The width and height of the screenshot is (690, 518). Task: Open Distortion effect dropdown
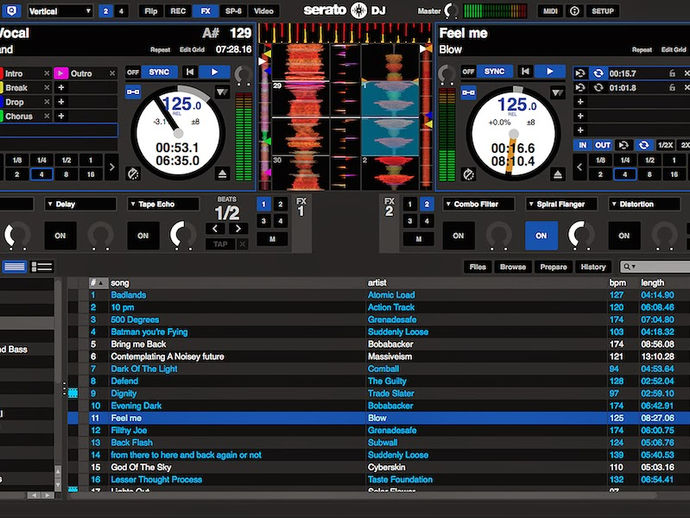click(x=644, y=204)
